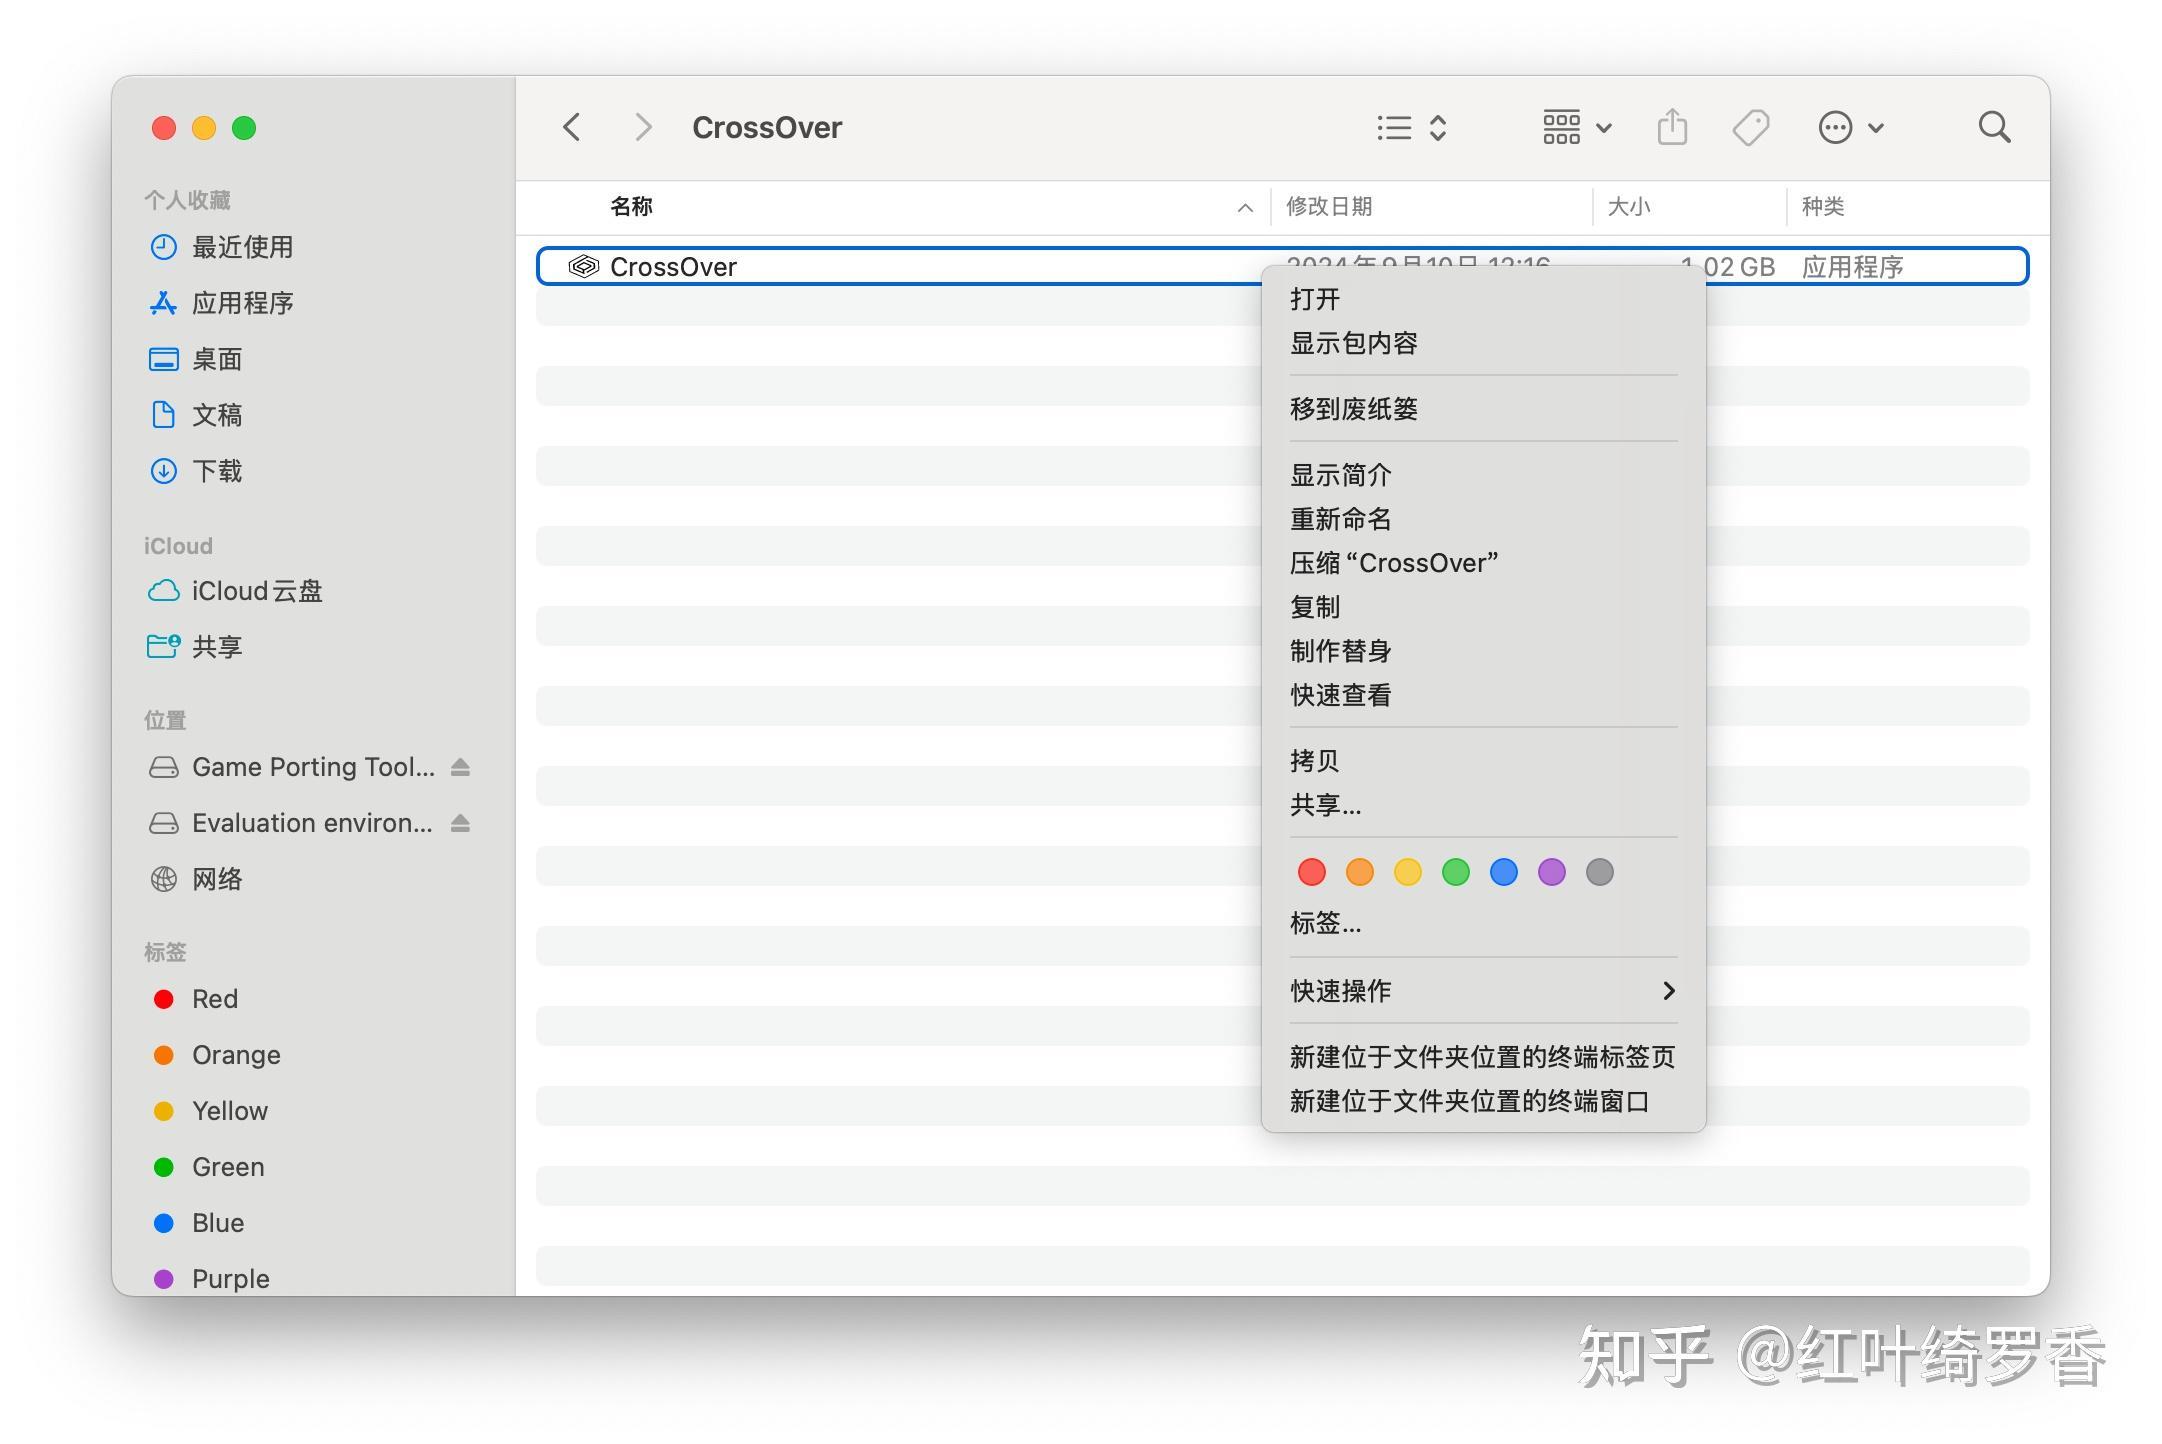Screen dimensions: 2162x1444
Task: Open Finder search with the magnifier icon
Action: (1993, 127)
